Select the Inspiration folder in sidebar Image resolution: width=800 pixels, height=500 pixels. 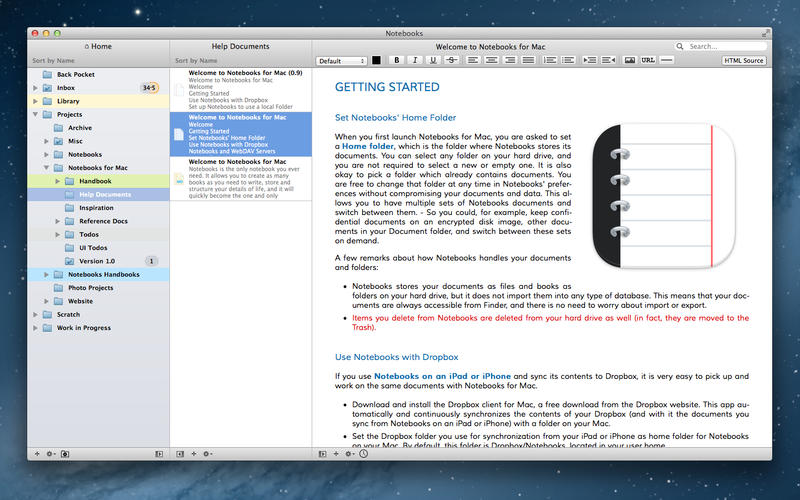98,208
